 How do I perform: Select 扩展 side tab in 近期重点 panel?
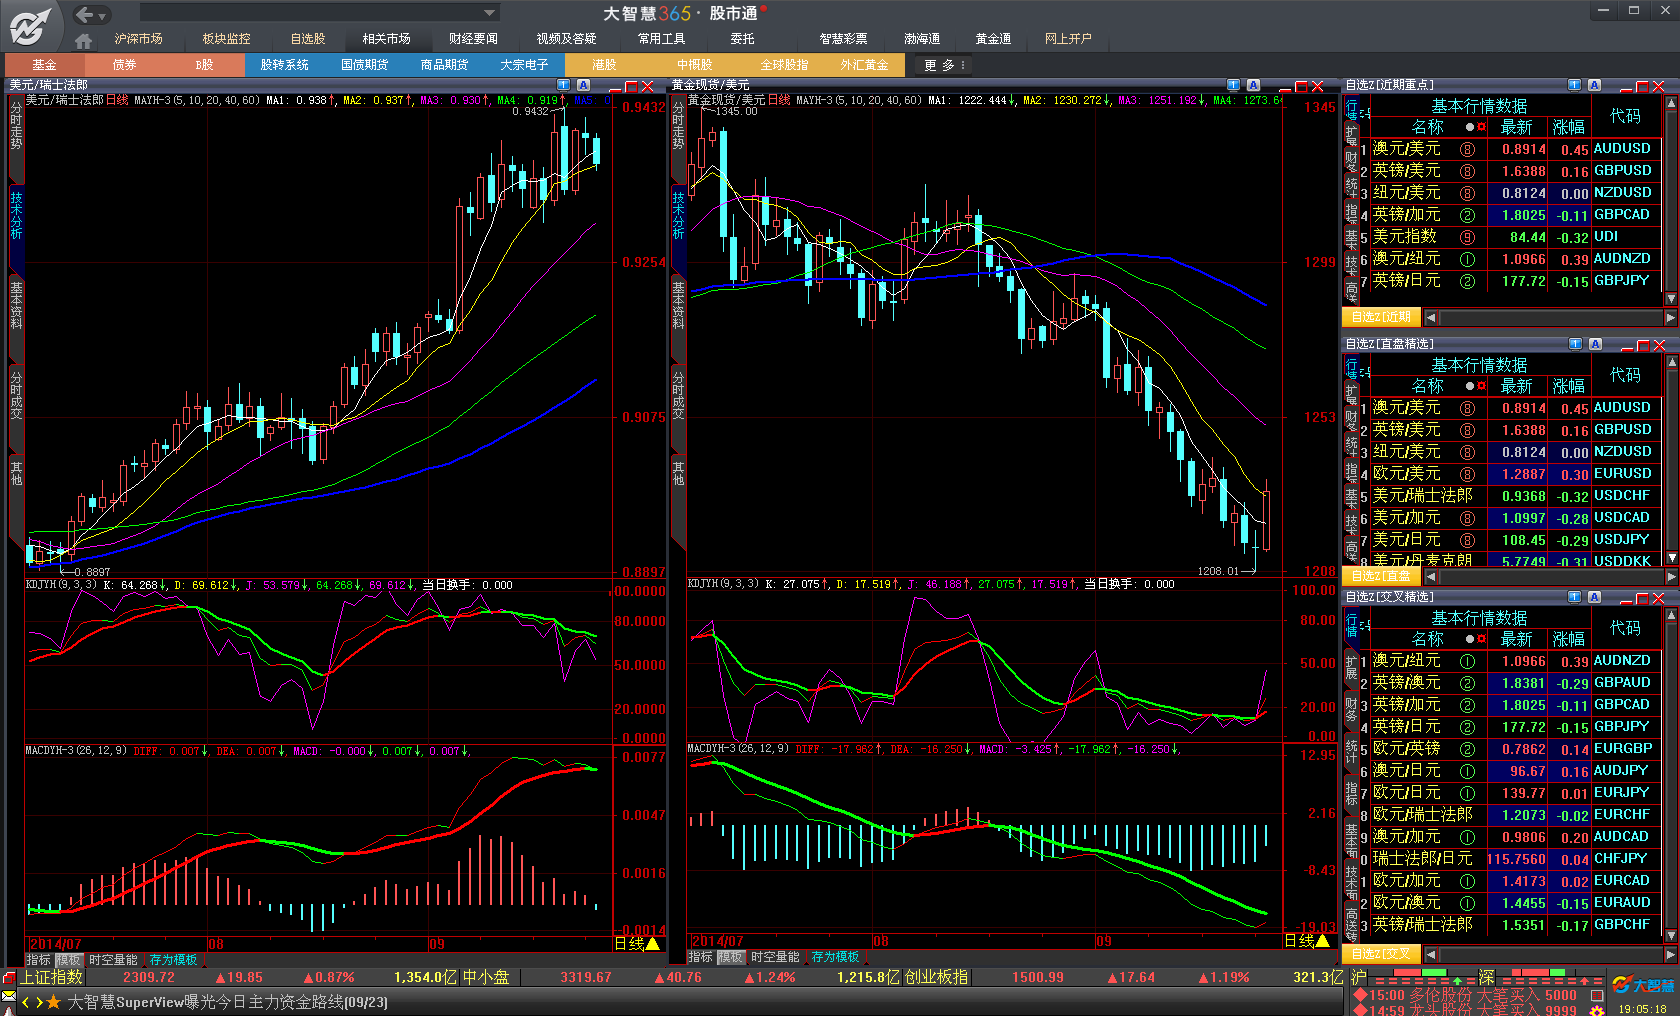[x=1352, y=135]
